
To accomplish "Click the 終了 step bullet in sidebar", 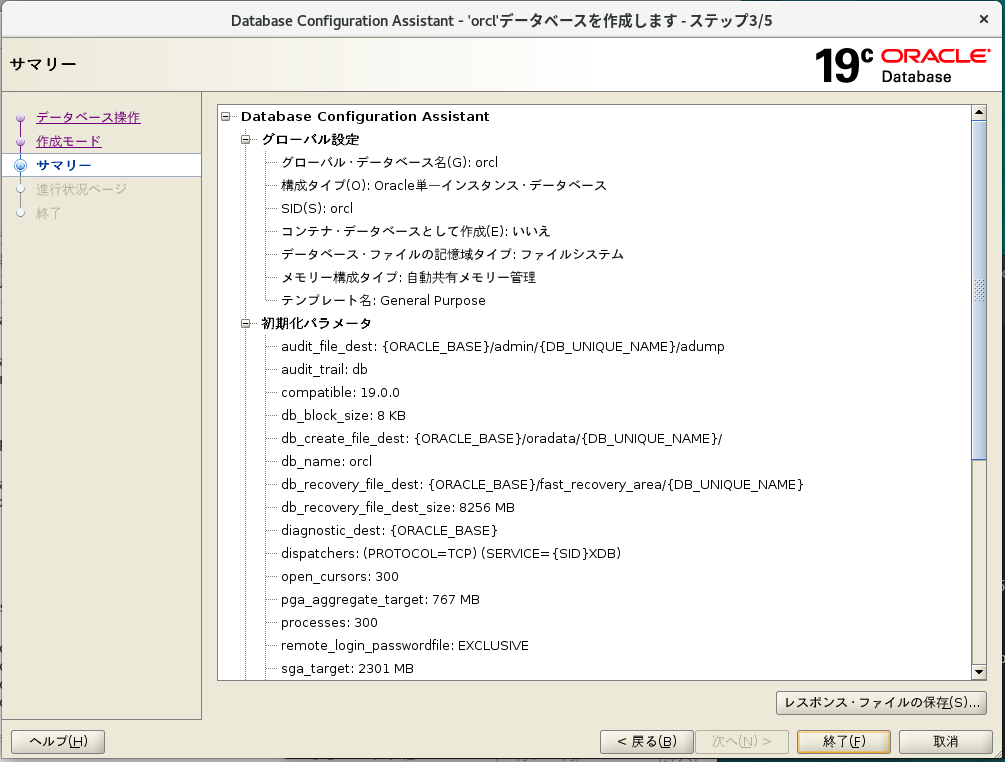I will [20, 213].
